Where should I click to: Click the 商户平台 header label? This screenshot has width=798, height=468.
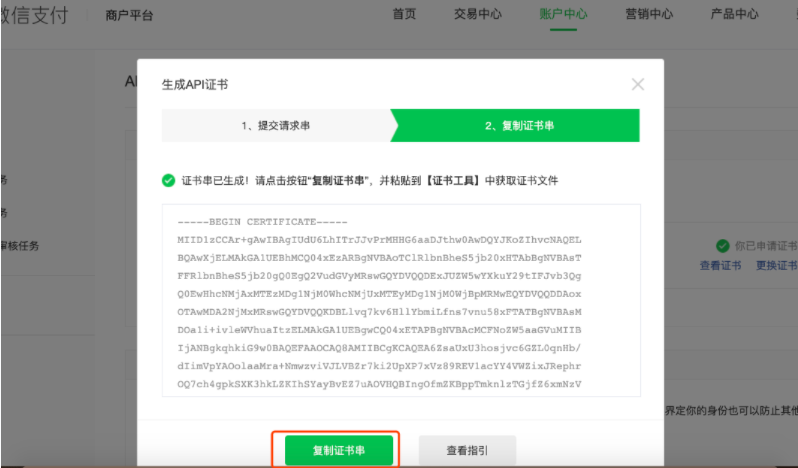130,15
